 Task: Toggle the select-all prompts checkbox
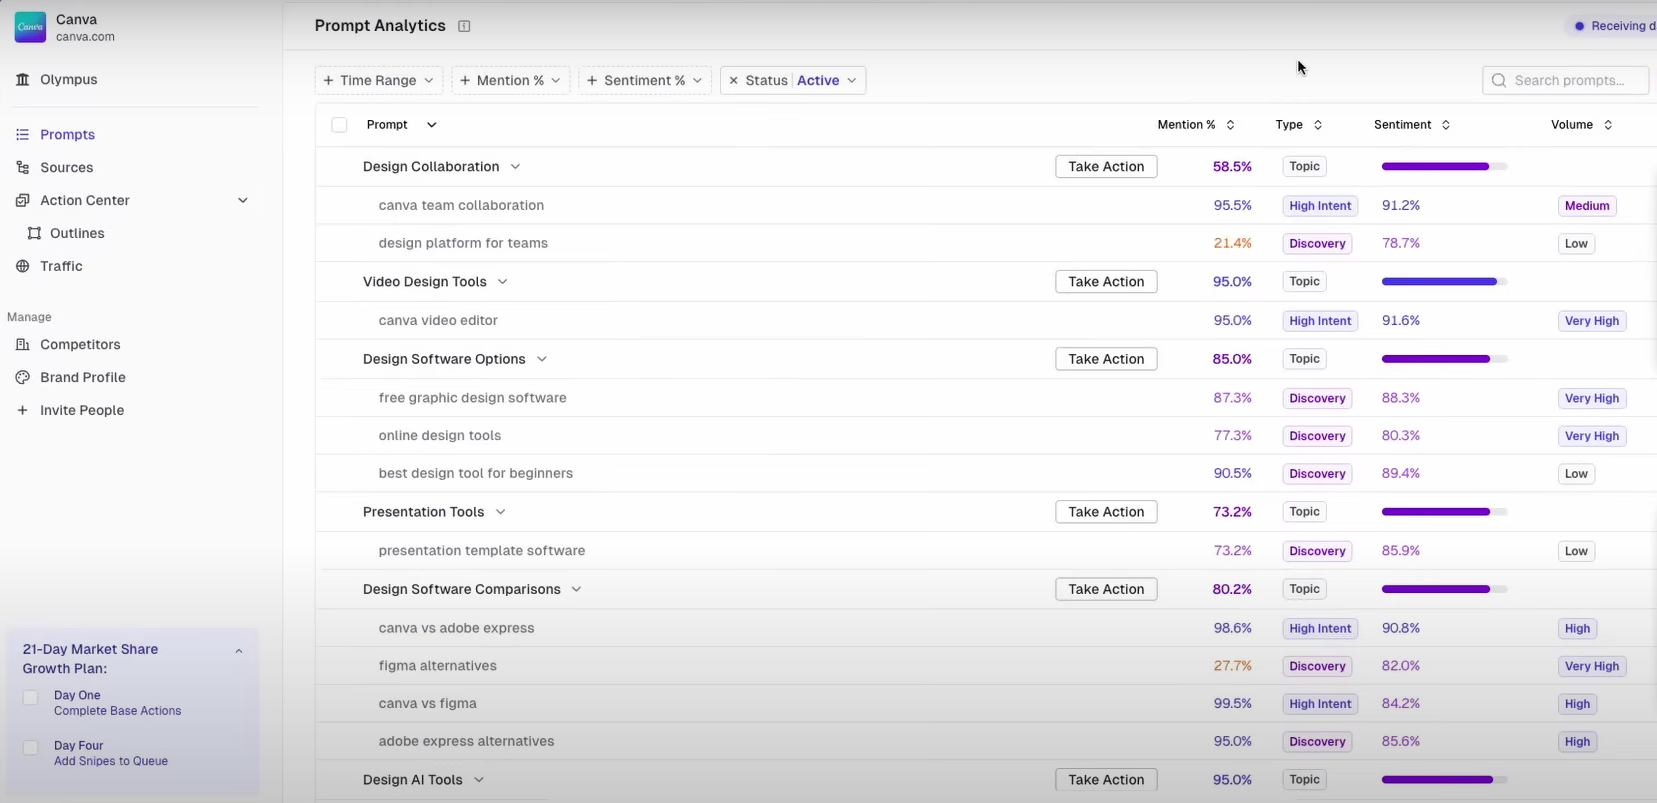(x=339, y=125)
